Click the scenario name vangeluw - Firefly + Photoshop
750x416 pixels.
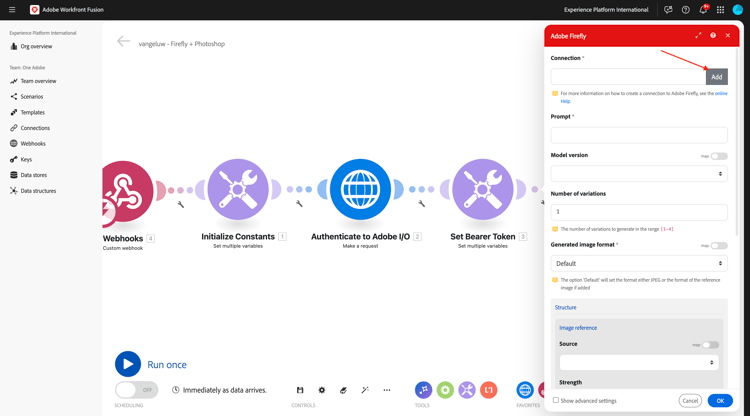click(x=182, y=44)
